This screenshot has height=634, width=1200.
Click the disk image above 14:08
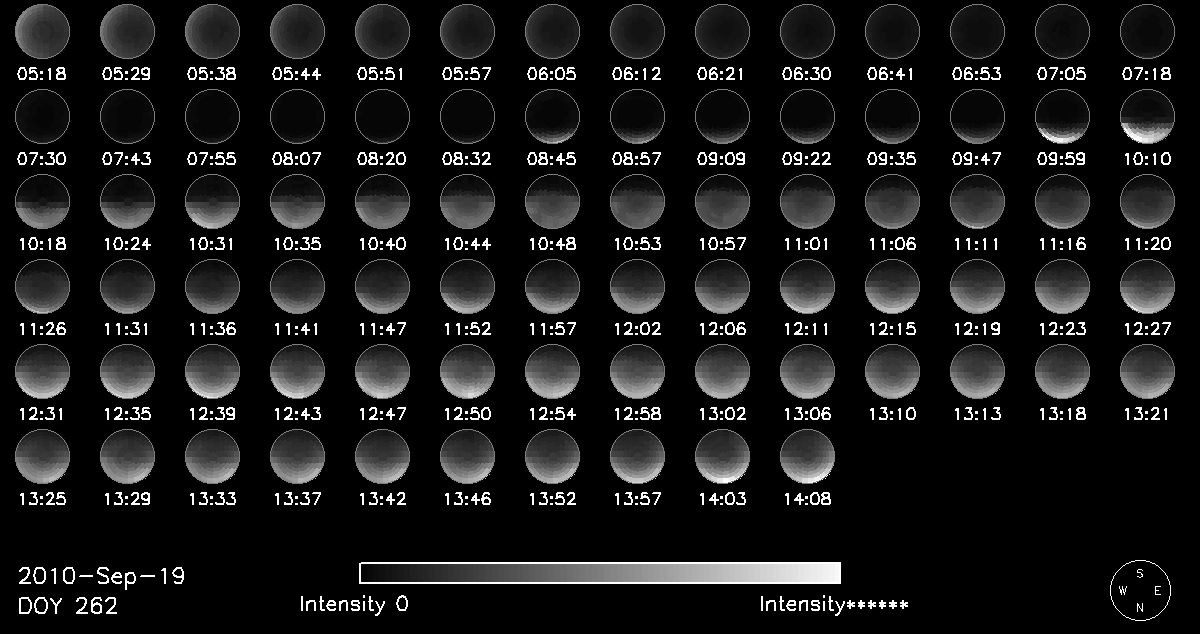(807, 457)
